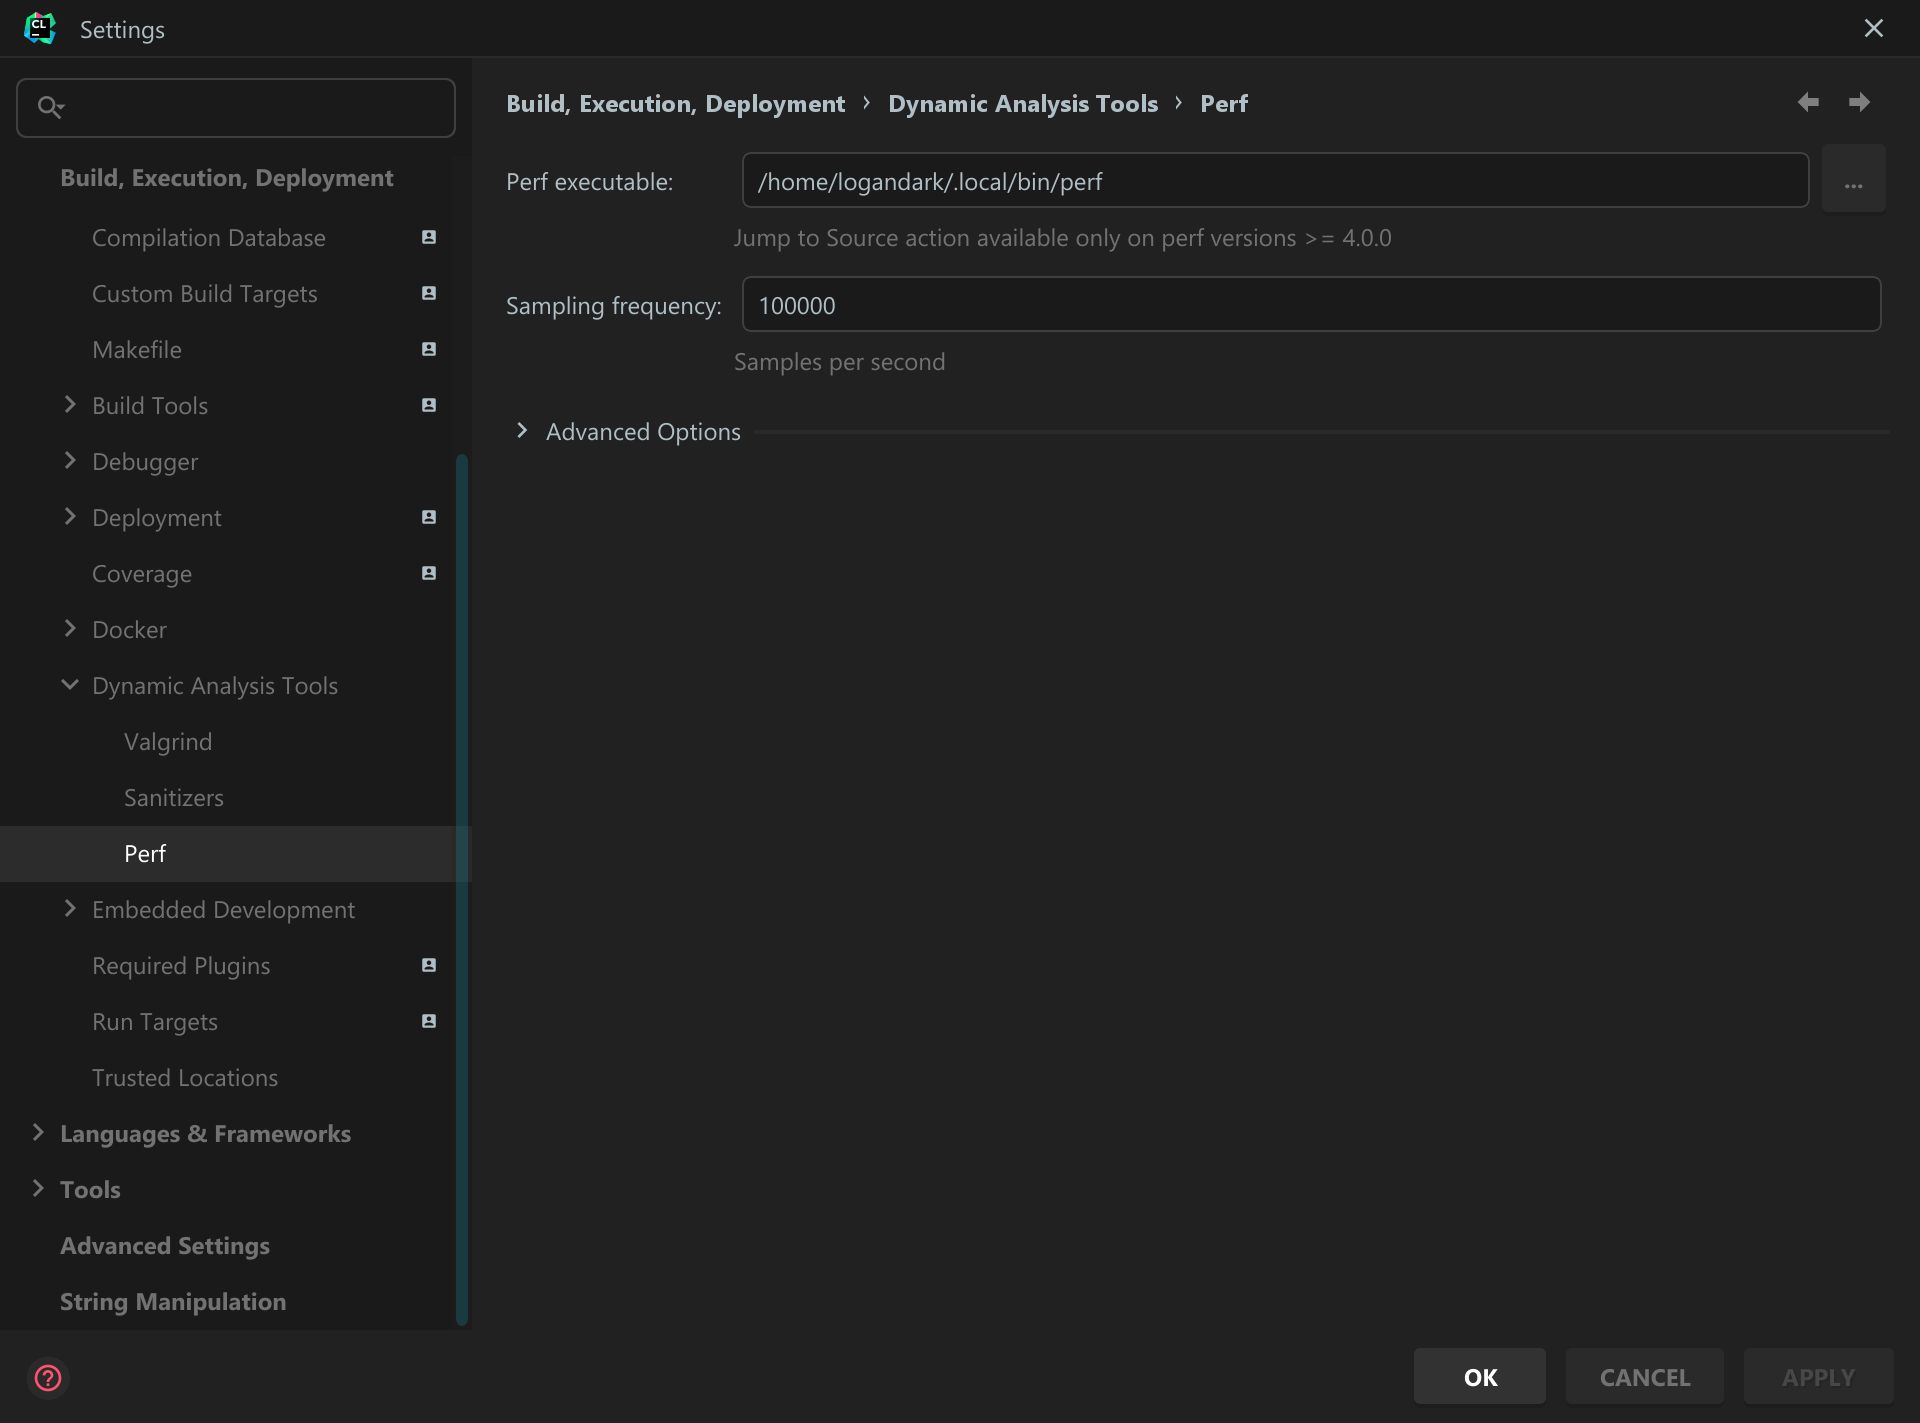Click project-level icon beside Build Tools

coord(429,405)
